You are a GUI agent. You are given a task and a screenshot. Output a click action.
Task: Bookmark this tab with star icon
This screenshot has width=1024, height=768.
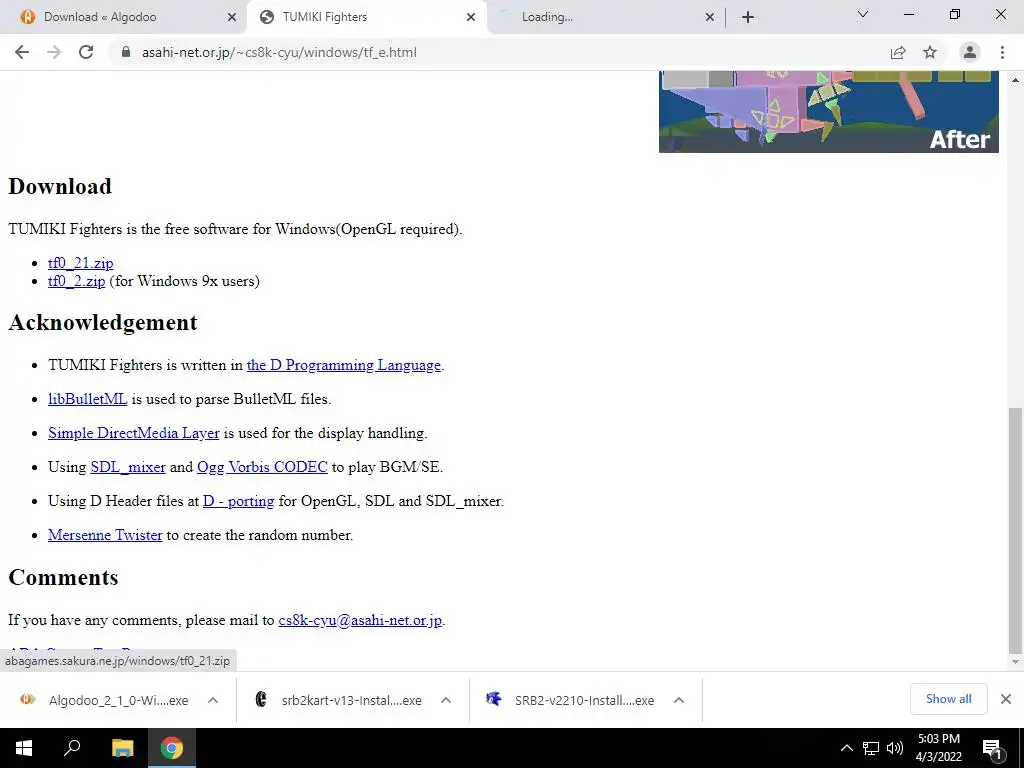click(x=930, y=52)
